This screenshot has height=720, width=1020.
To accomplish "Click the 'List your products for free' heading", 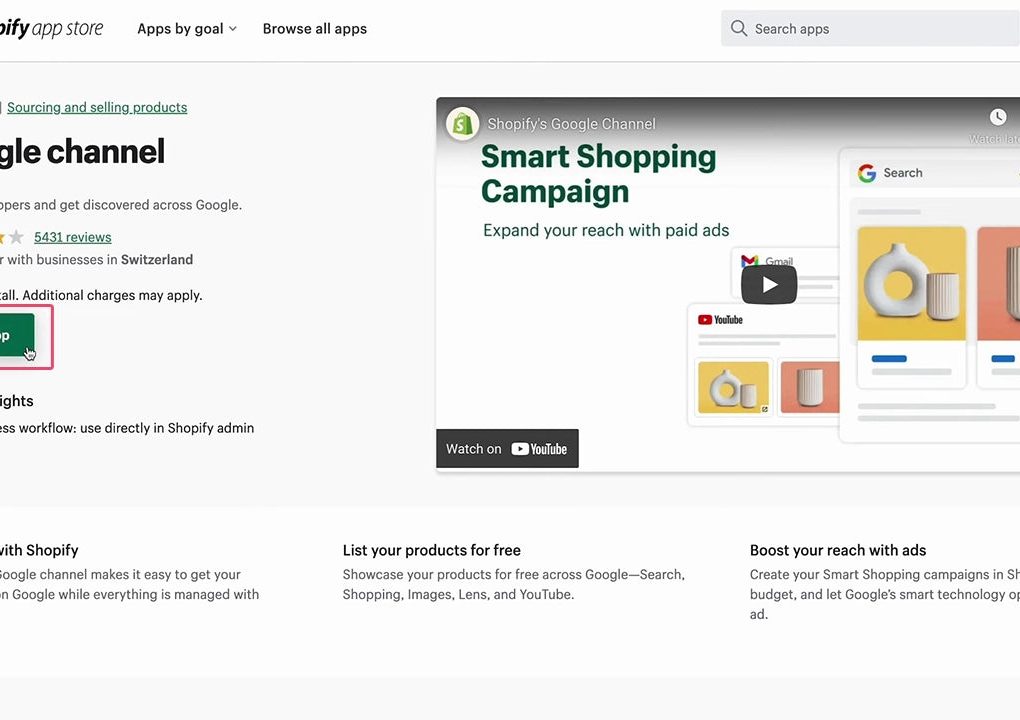I will coord(431,550).
